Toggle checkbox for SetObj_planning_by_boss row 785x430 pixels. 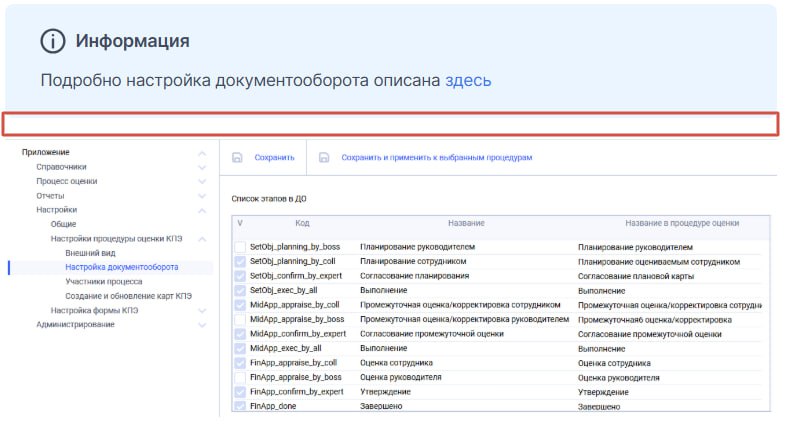click(239, 247)
